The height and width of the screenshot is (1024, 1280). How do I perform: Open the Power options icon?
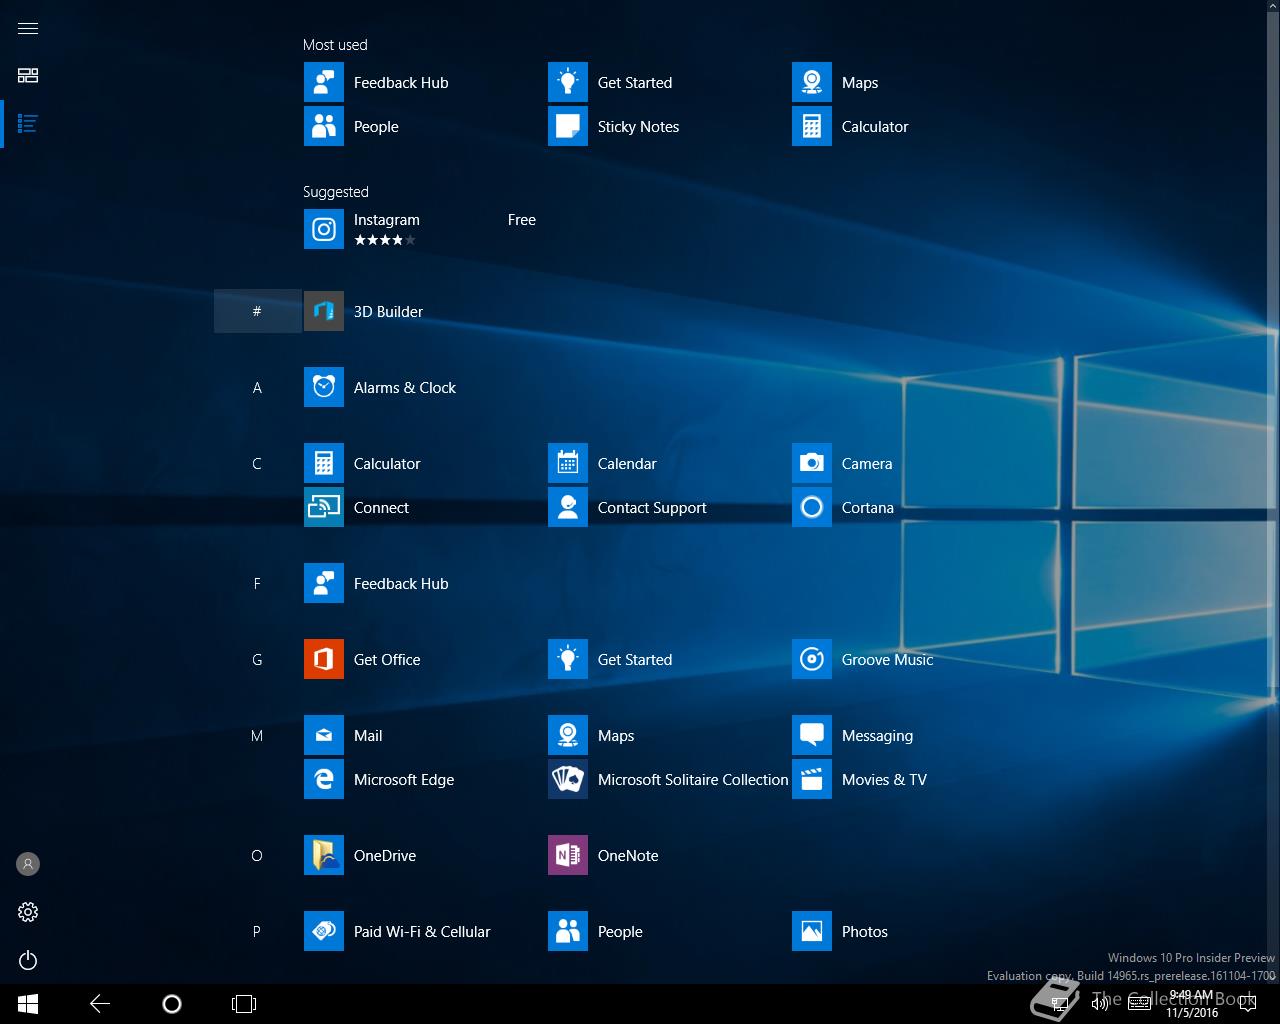[x=28, y=960]
